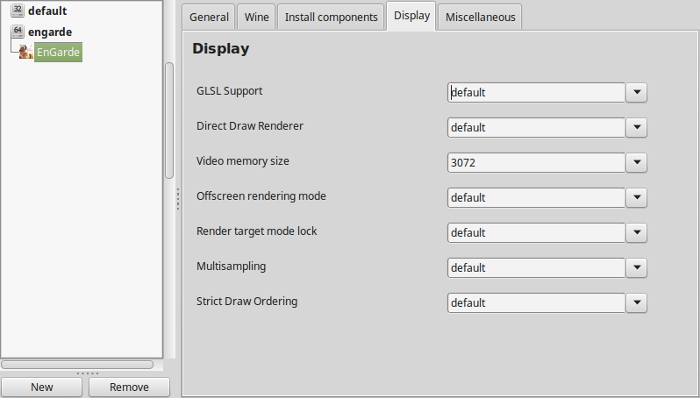The height and width of the screenshot is (398, 700).
Task: Select the engarde virtual drive
Action: (x=50, y=32)
